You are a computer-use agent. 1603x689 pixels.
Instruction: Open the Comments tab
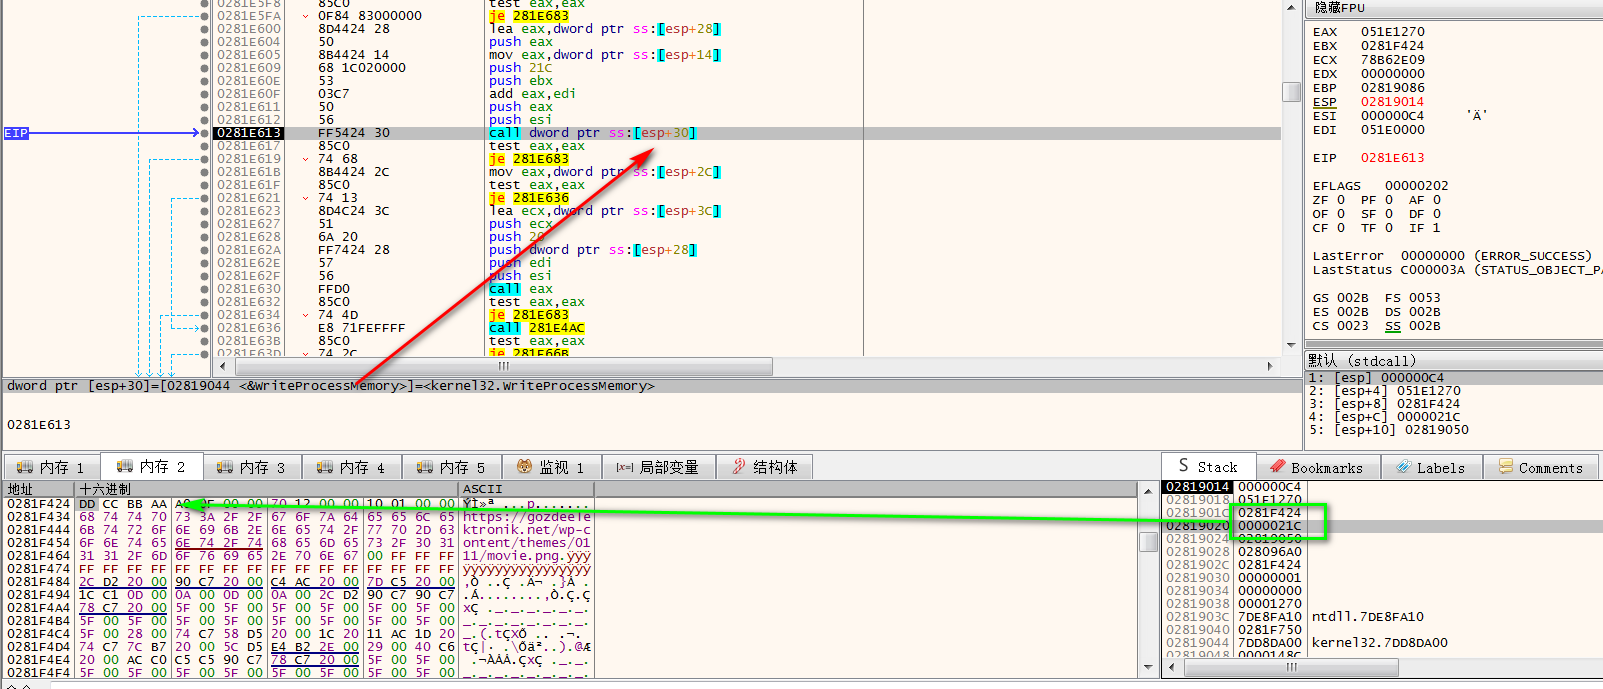tap(1540, 467)
